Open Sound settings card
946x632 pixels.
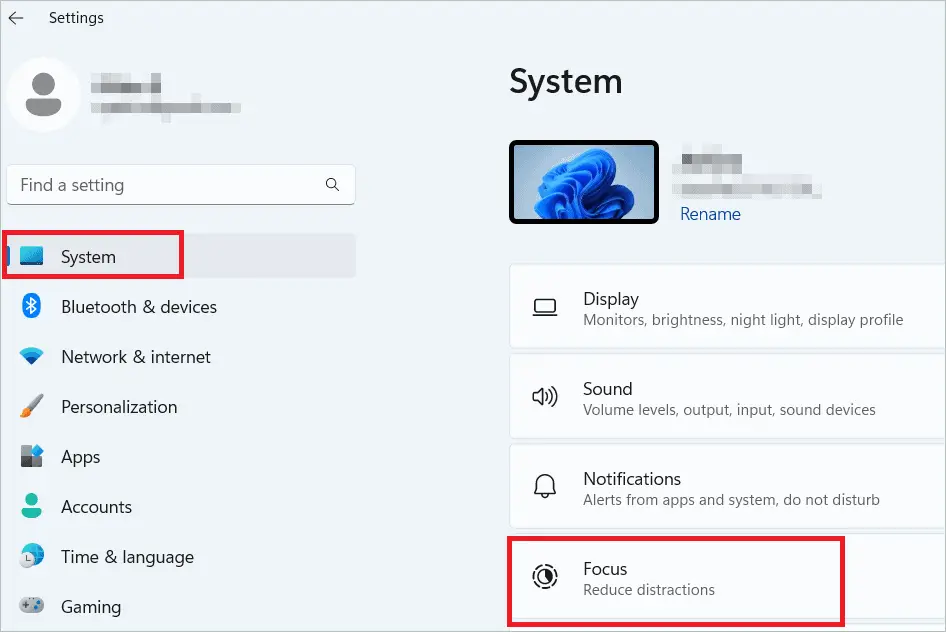pos(728,396)
